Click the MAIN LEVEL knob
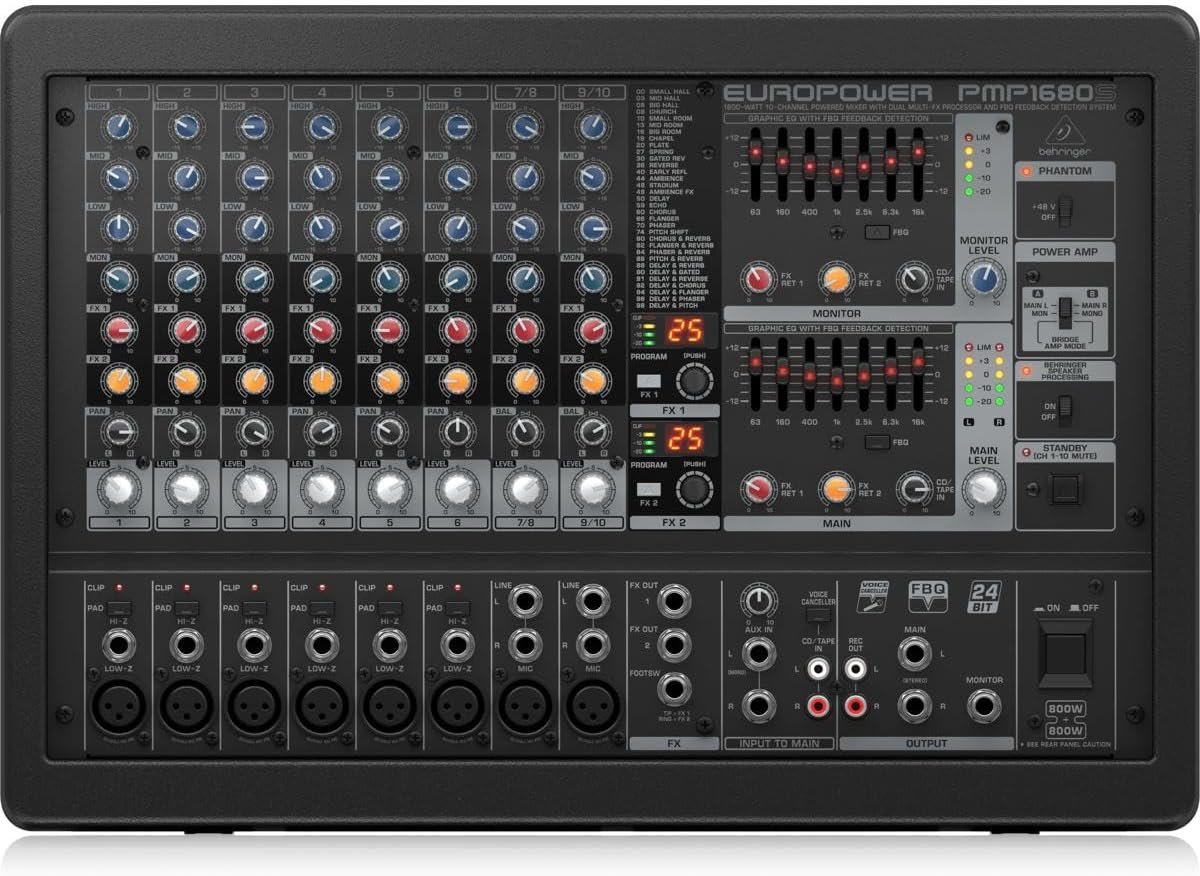The width and height of the screenshot is (1200, 876). point(984,488)
